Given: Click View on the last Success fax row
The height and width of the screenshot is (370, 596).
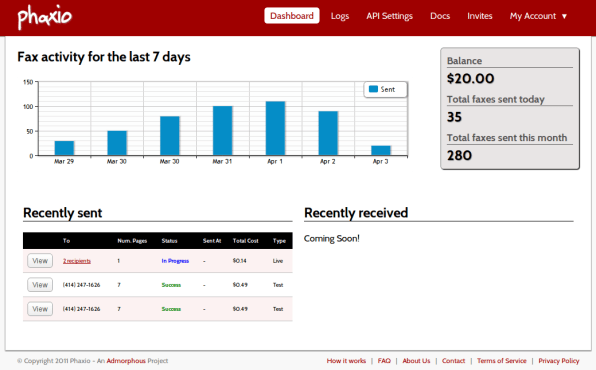Looking at the screenshot, I should click(x=40, y=309).
